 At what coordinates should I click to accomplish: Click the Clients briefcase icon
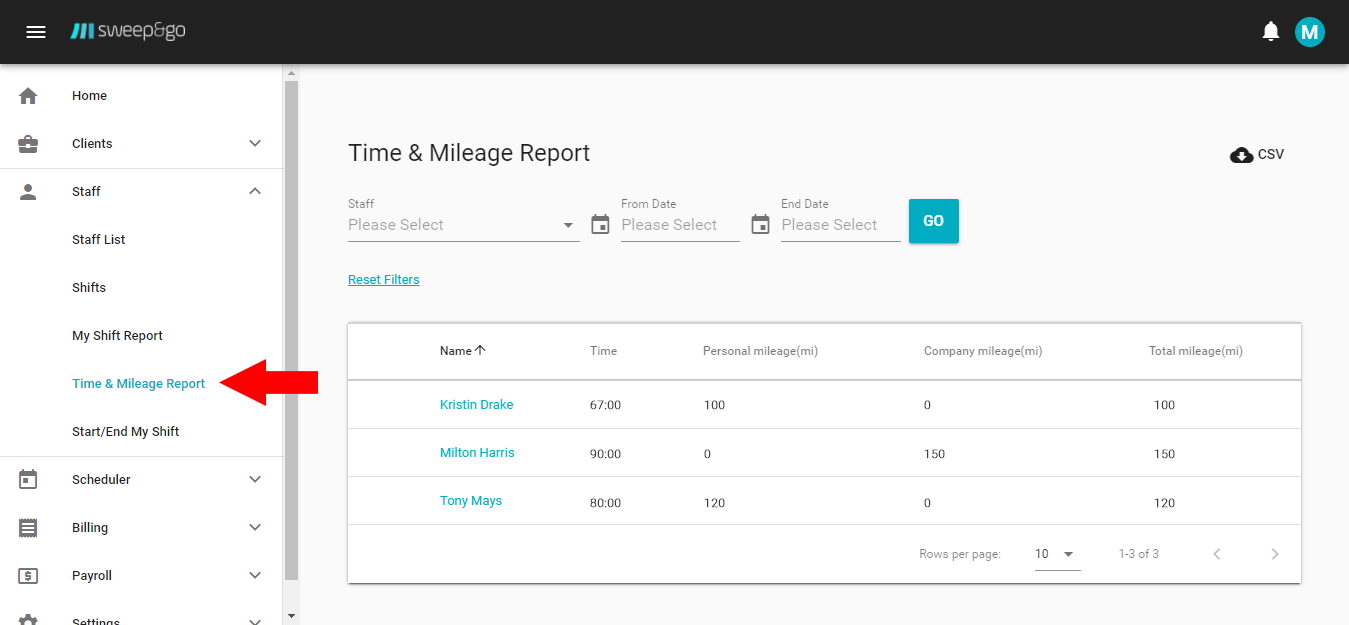click(27, 142)
